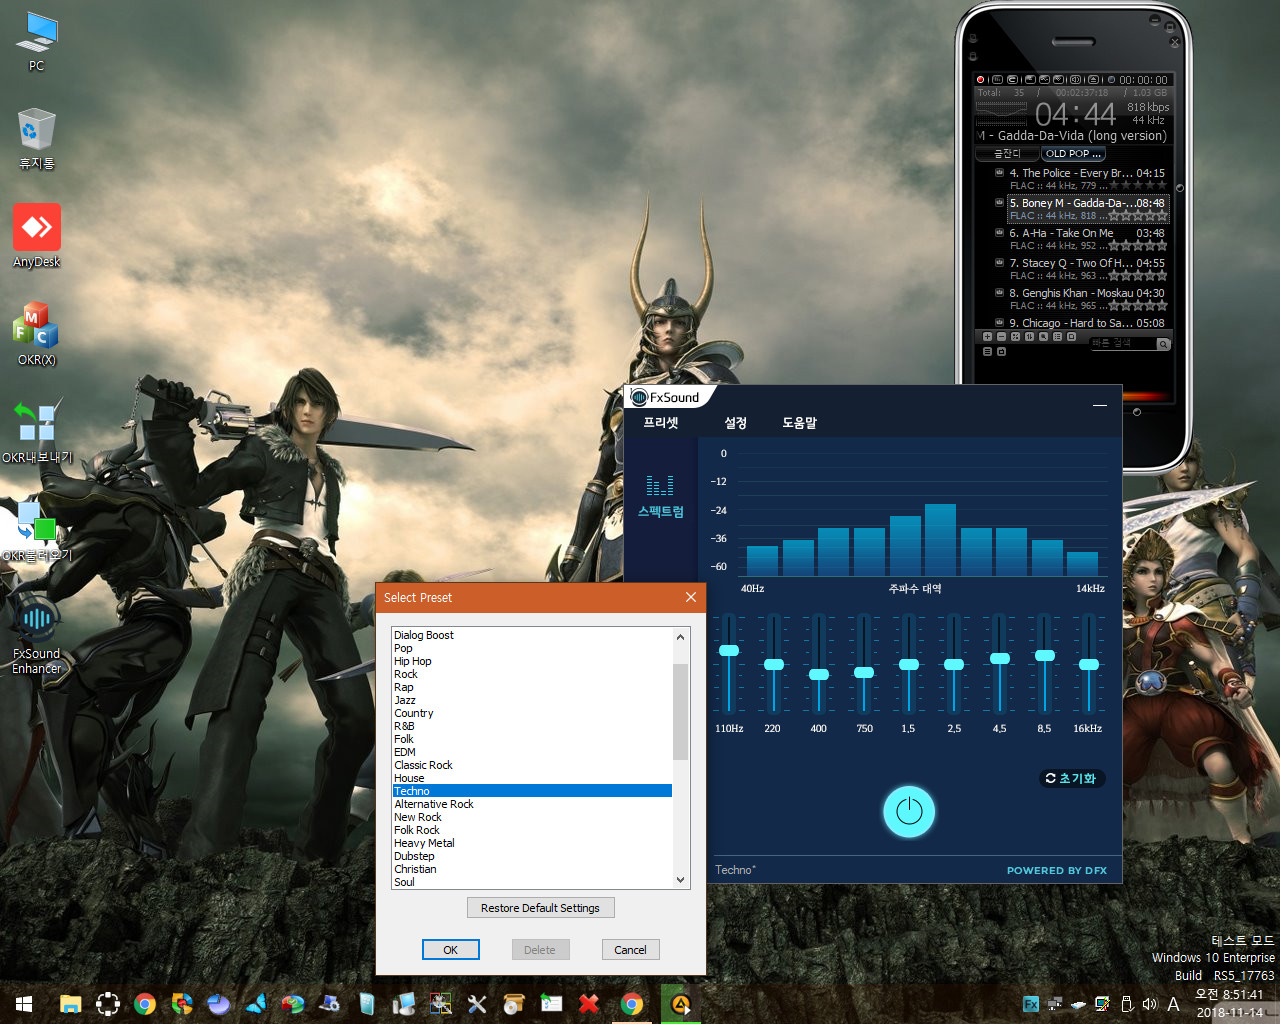1280x1024 pixels.
Task: Click the preset list scroll-down arrow
Action: coord(680,880)
